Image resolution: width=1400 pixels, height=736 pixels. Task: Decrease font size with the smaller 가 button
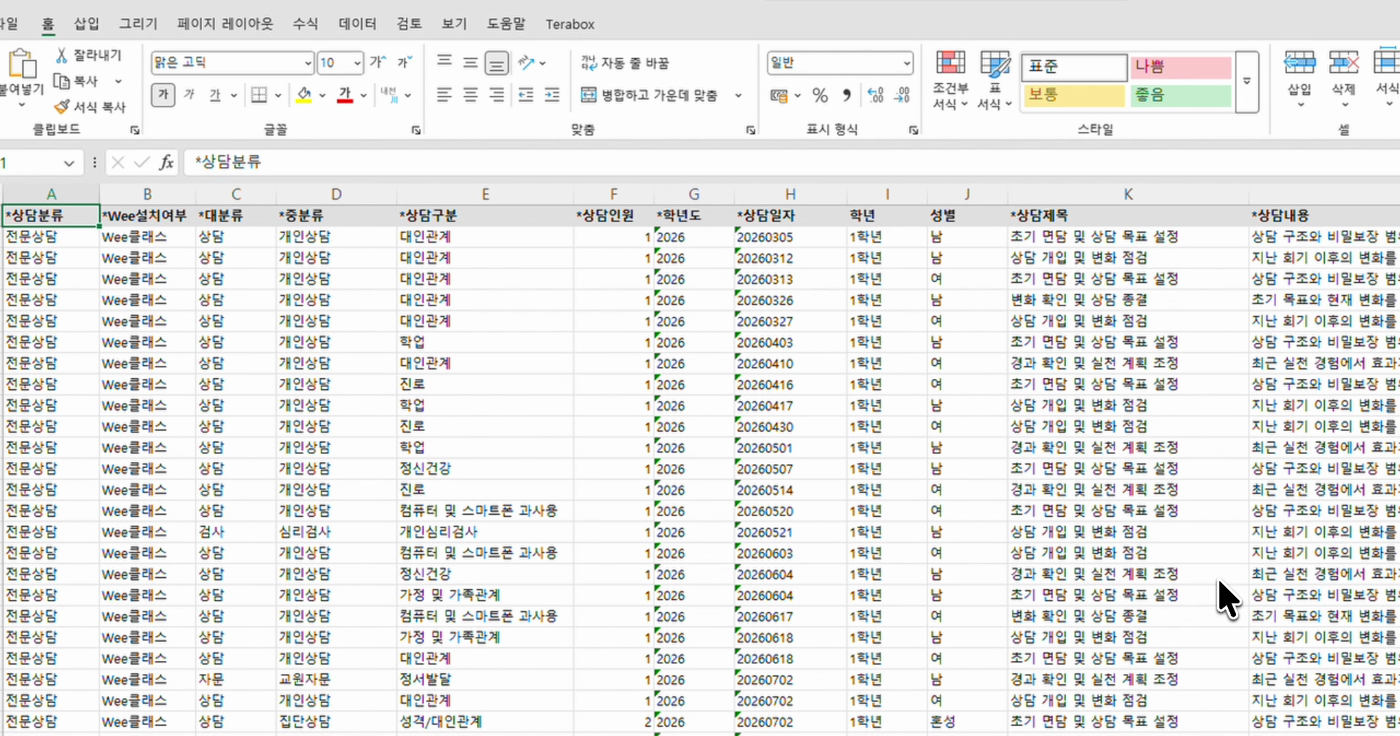pyautogui.click(x=404, y=63)
